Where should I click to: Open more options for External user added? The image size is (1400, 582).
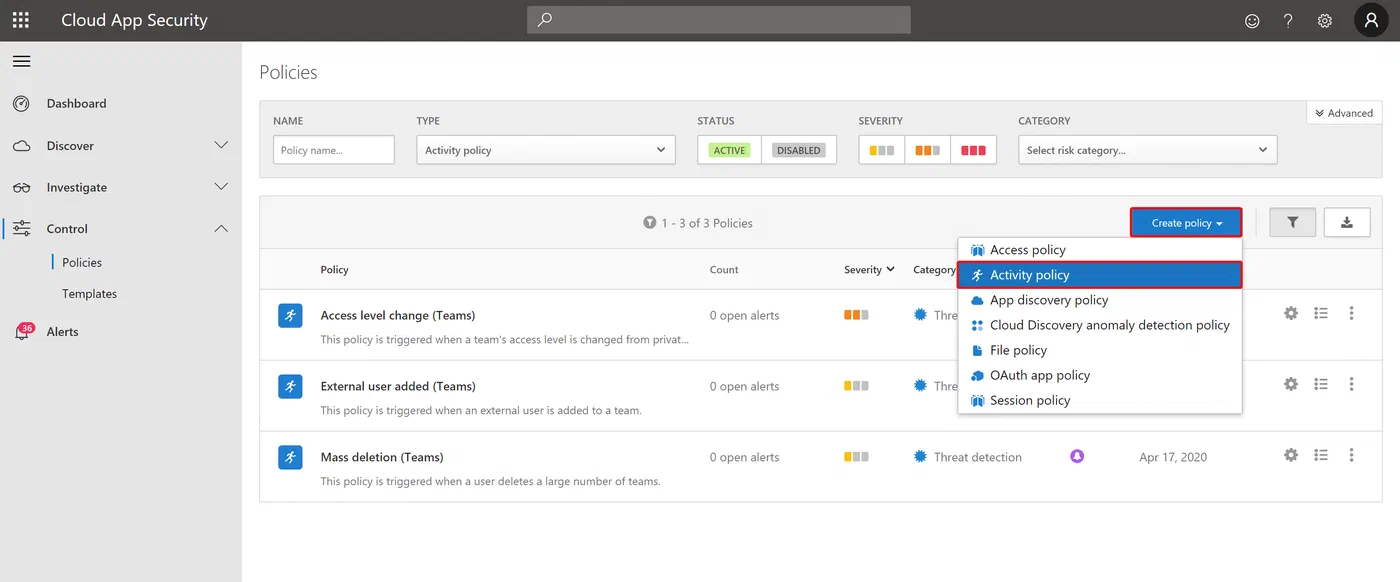1351,384
